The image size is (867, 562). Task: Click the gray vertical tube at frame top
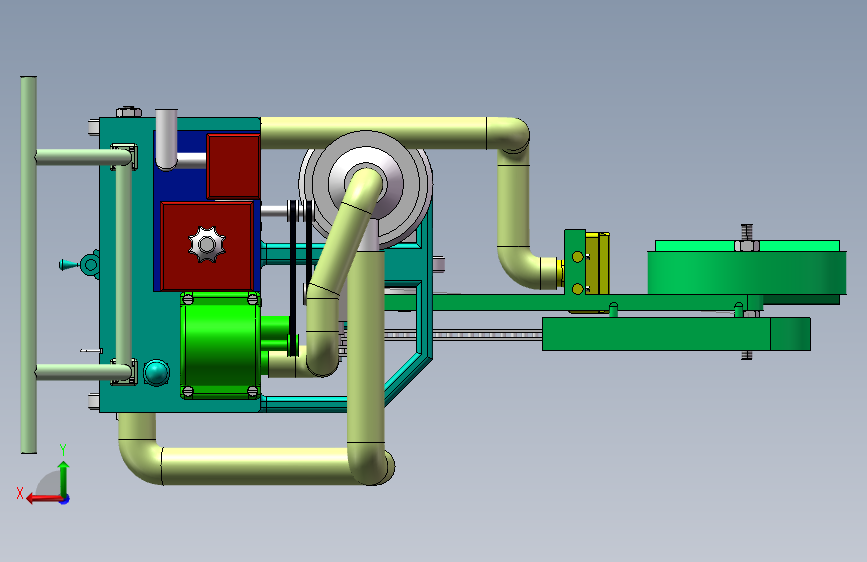coord(166,139)
